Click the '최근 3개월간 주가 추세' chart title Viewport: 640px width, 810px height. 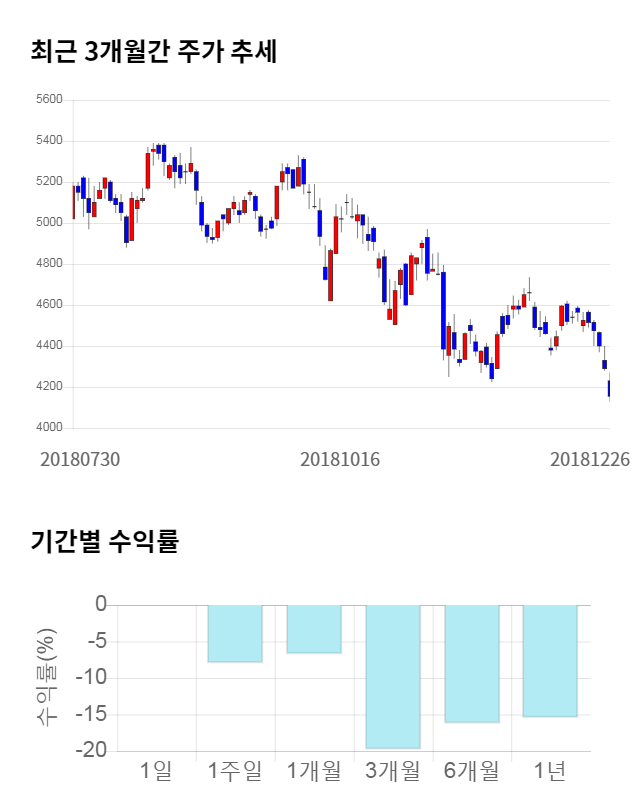click(153, 51)
